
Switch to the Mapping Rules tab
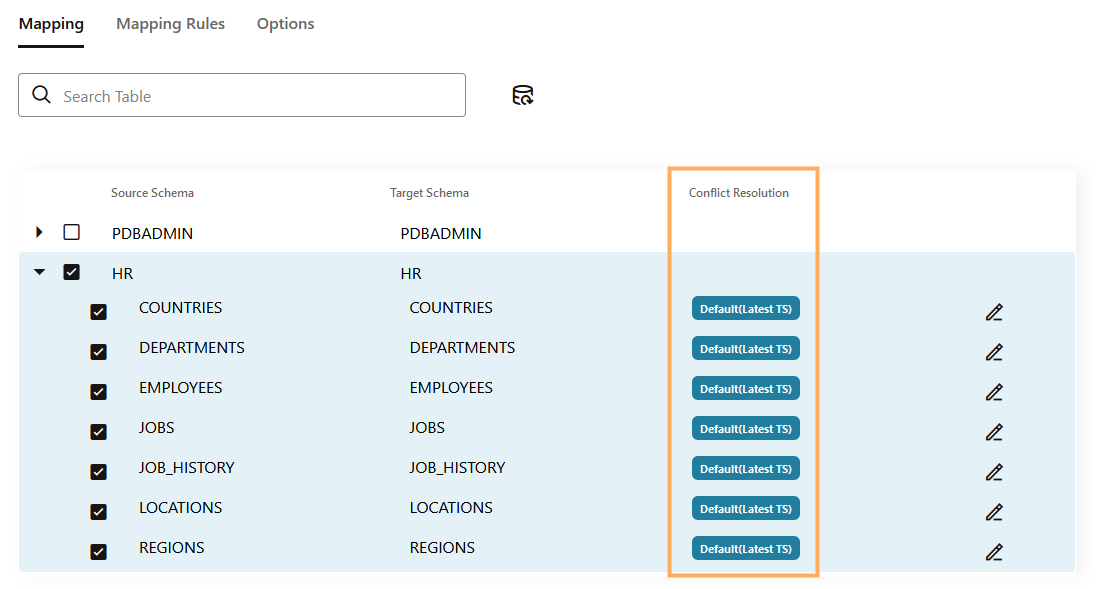click(170, 24)
